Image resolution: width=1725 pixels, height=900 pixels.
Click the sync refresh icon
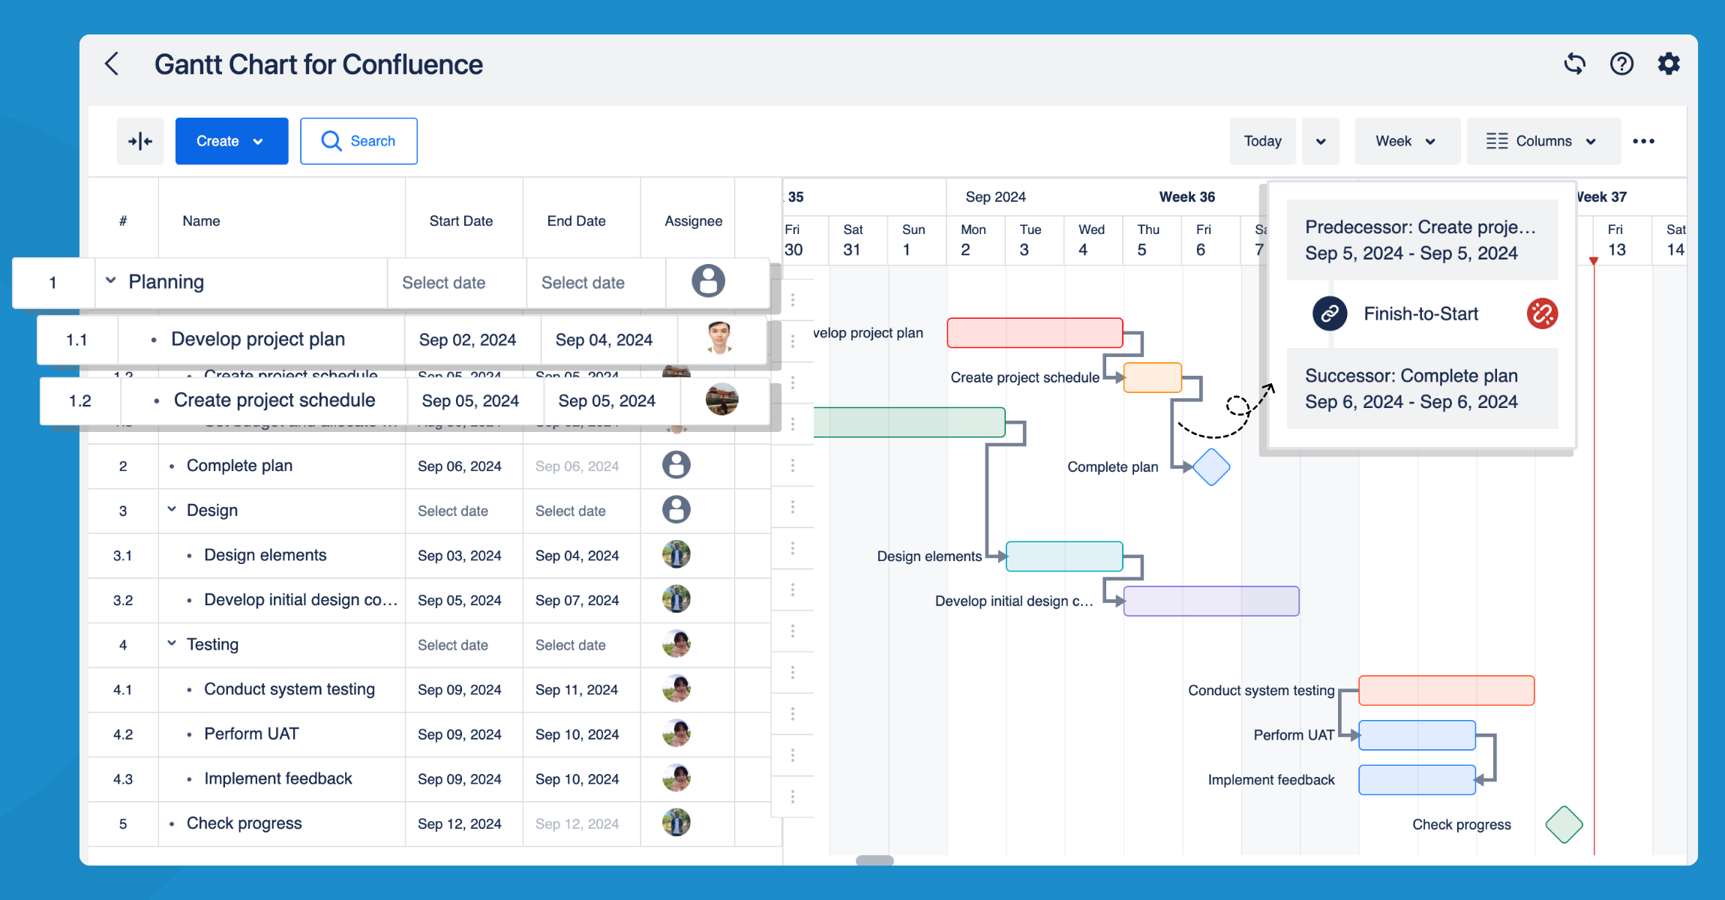(x=1575, y=64)
